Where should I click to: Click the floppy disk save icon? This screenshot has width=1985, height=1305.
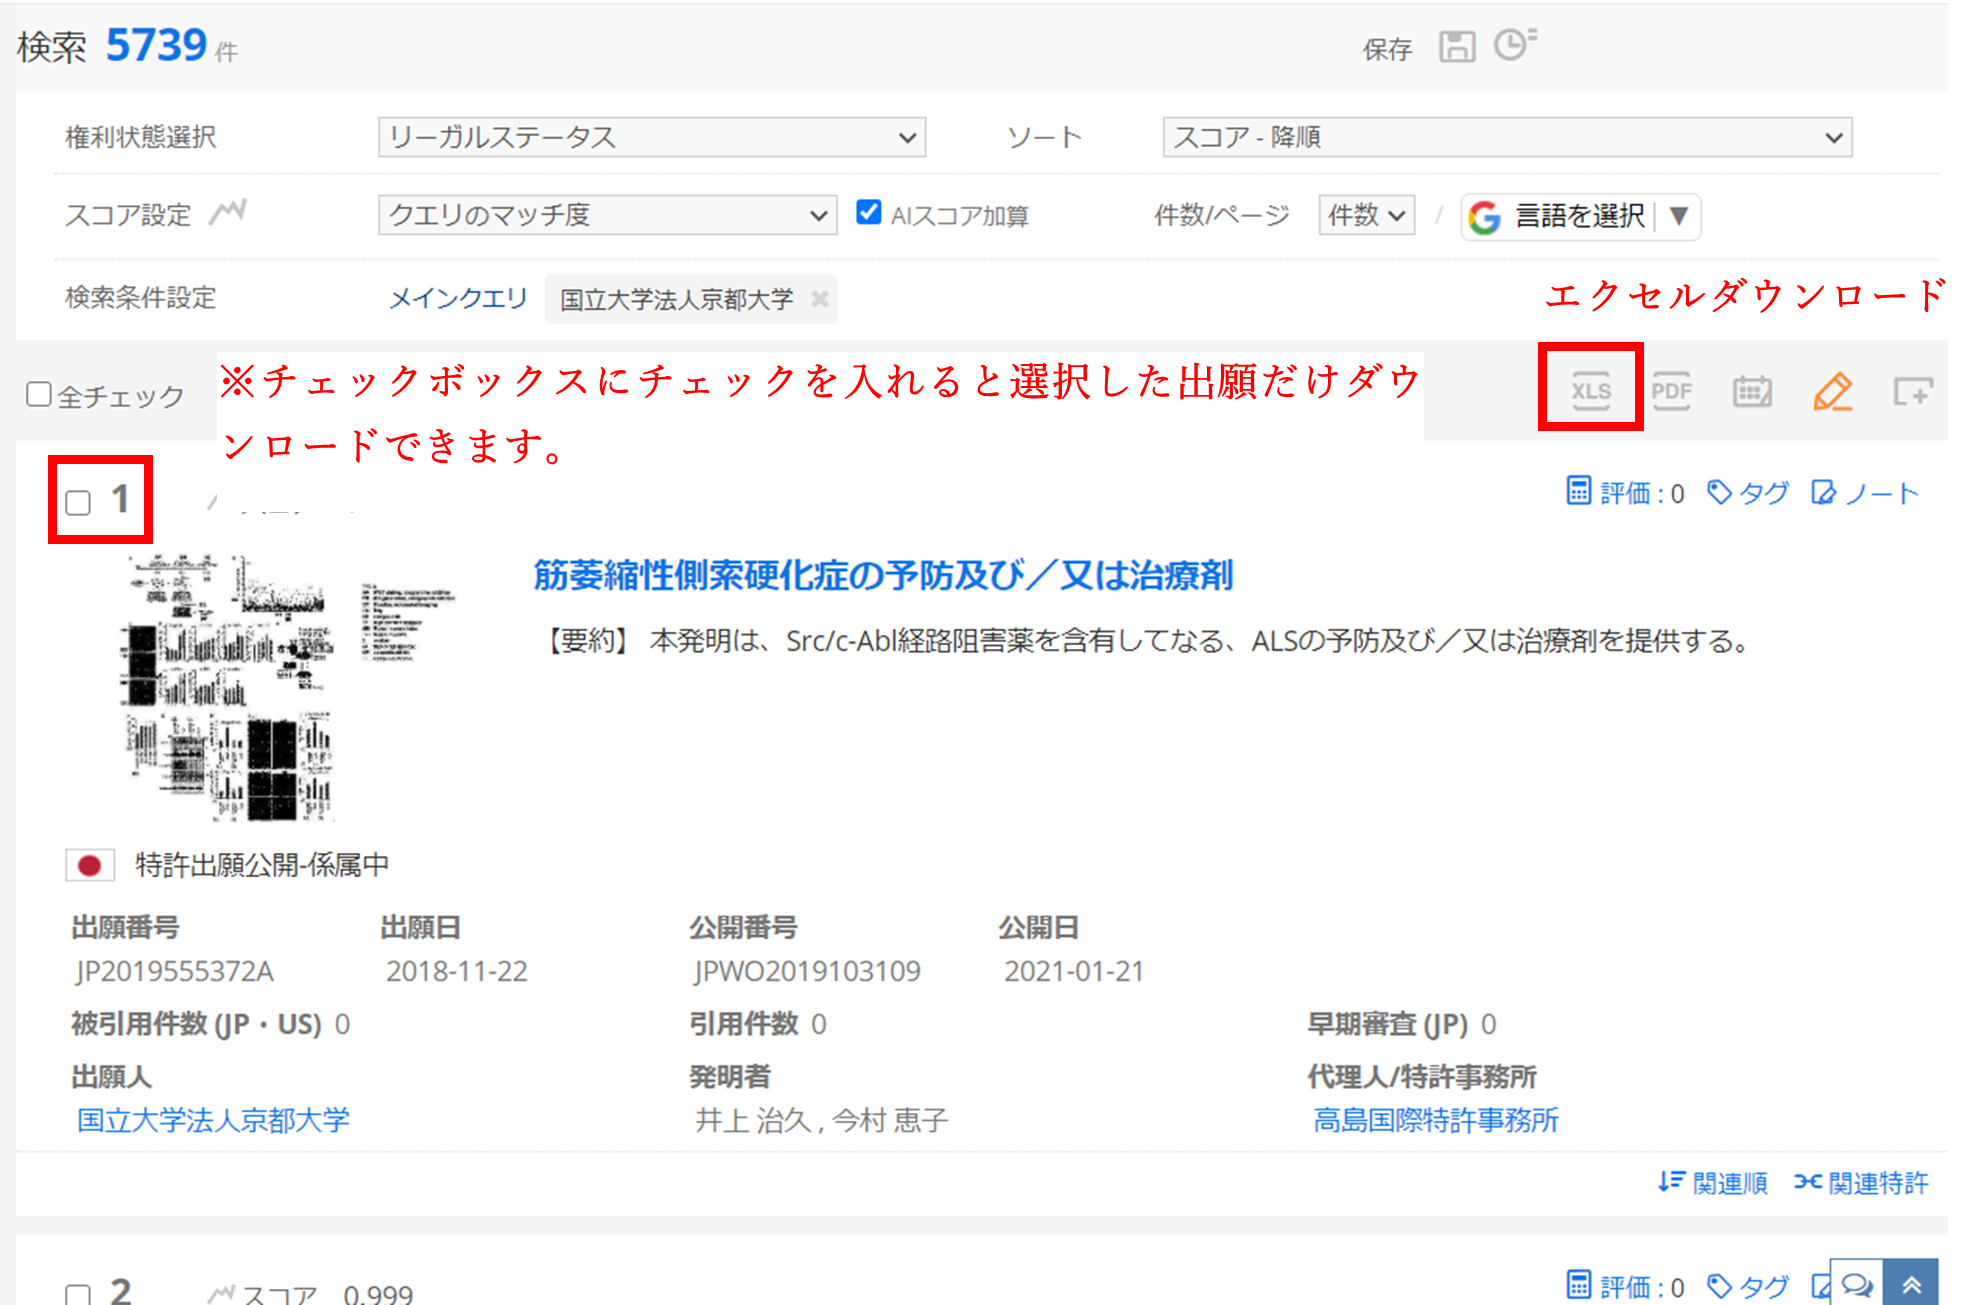click(x=1457, y=46)
